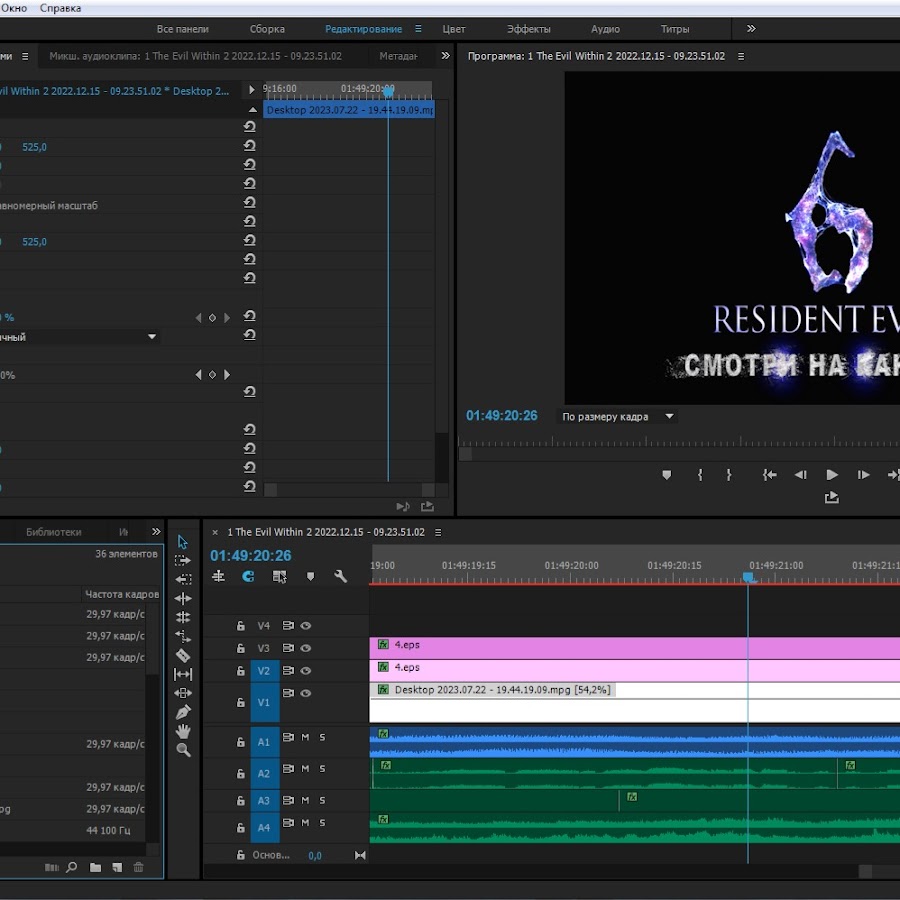The height and width of the screenshot is (900, 900).
Task: Mute audio track A1
Action: 305,737
